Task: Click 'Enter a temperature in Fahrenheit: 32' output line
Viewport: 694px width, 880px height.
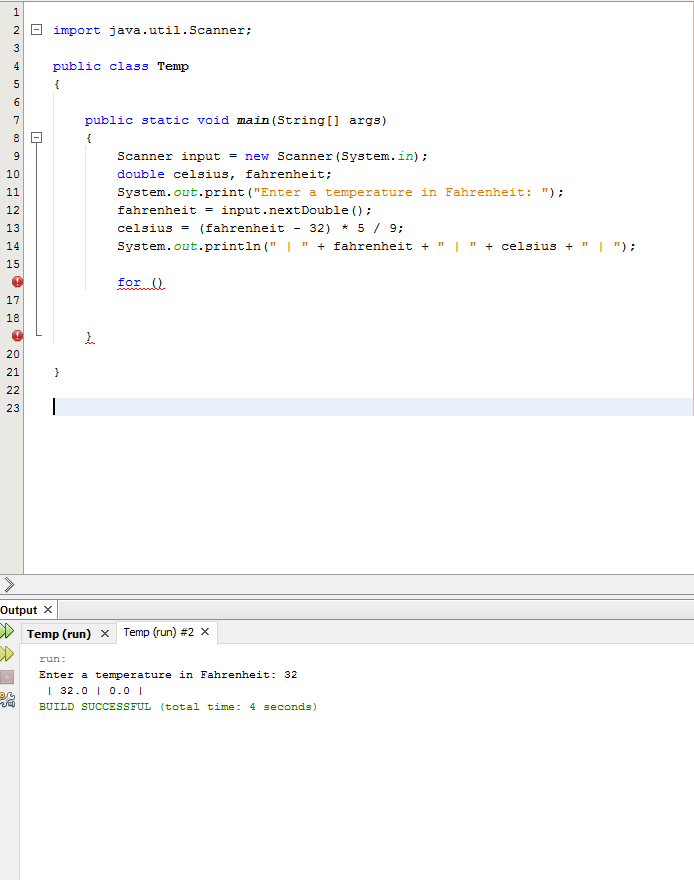Action: pos(168,675)
